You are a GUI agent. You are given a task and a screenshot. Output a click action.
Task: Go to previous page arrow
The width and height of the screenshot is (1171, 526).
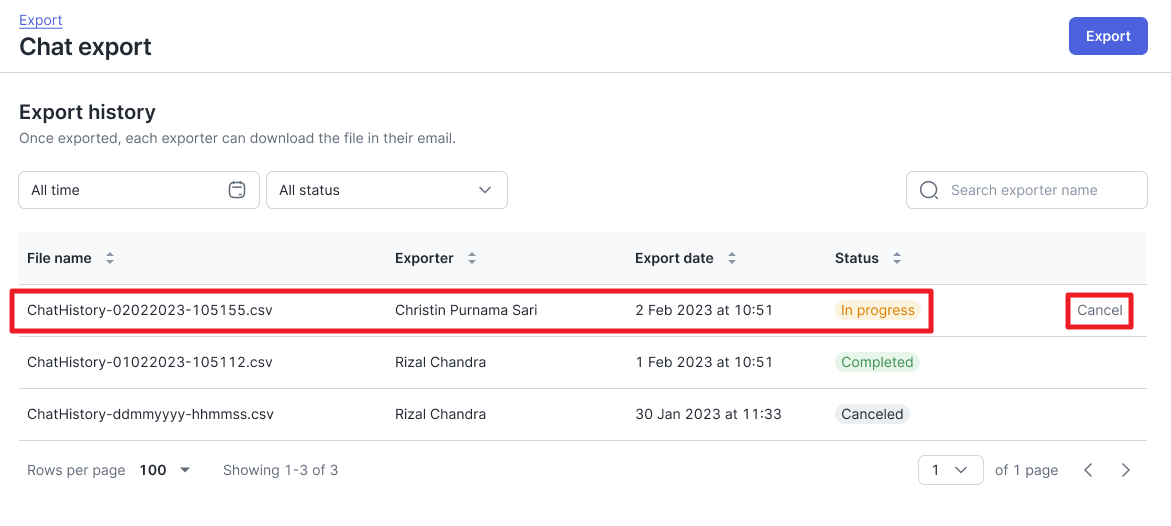click(x=1088, y=470)
